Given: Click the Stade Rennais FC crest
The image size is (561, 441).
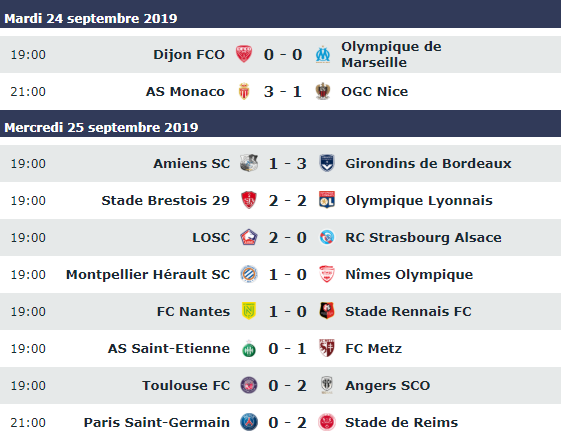Looking at the screenshot, I should coord(327,311).
